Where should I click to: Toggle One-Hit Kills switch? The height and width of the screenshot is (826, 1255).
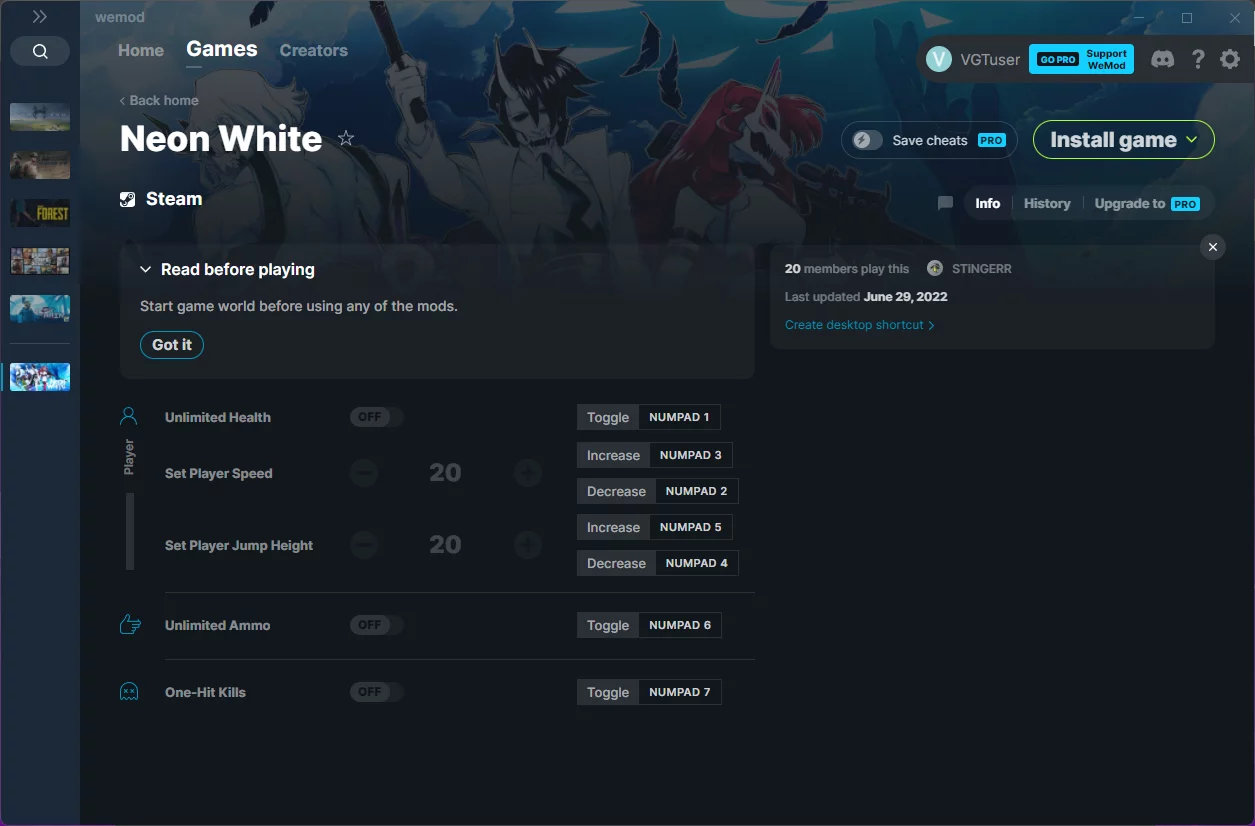[x=376, y=692]
